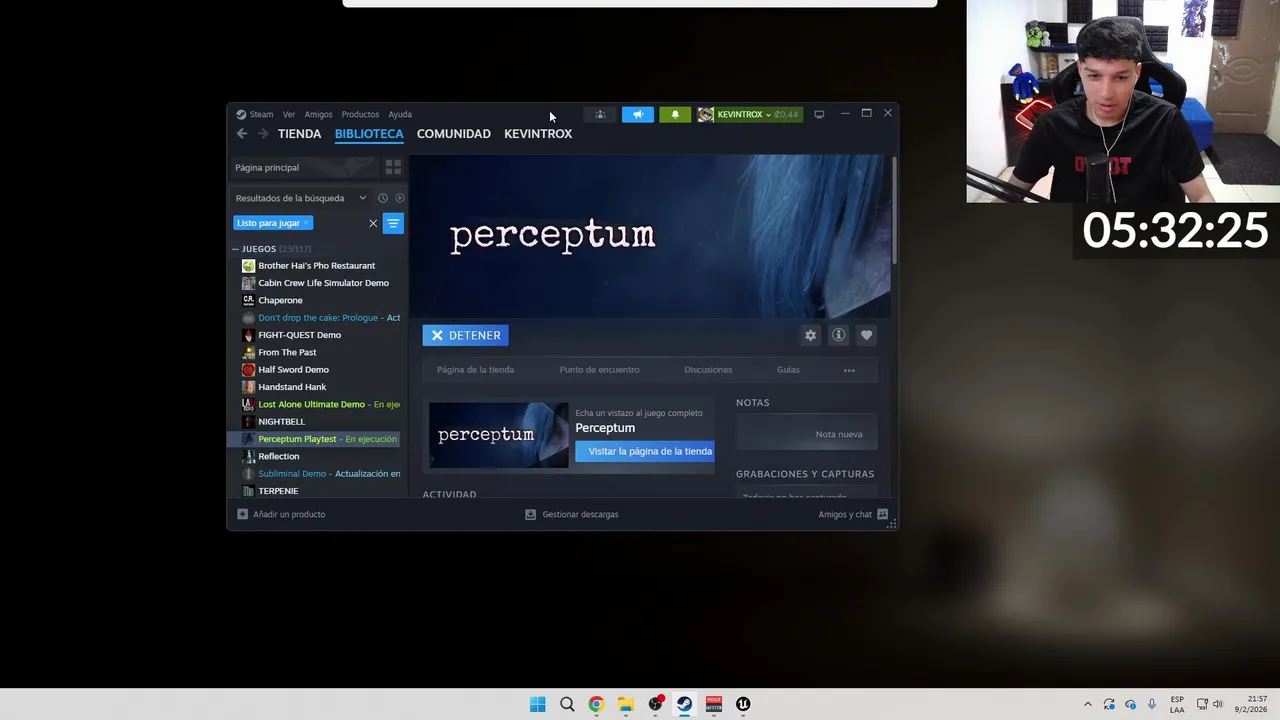Open 'Gestionar descargas'
Screen dimensions: 1280x720
(x=572, y=514)
